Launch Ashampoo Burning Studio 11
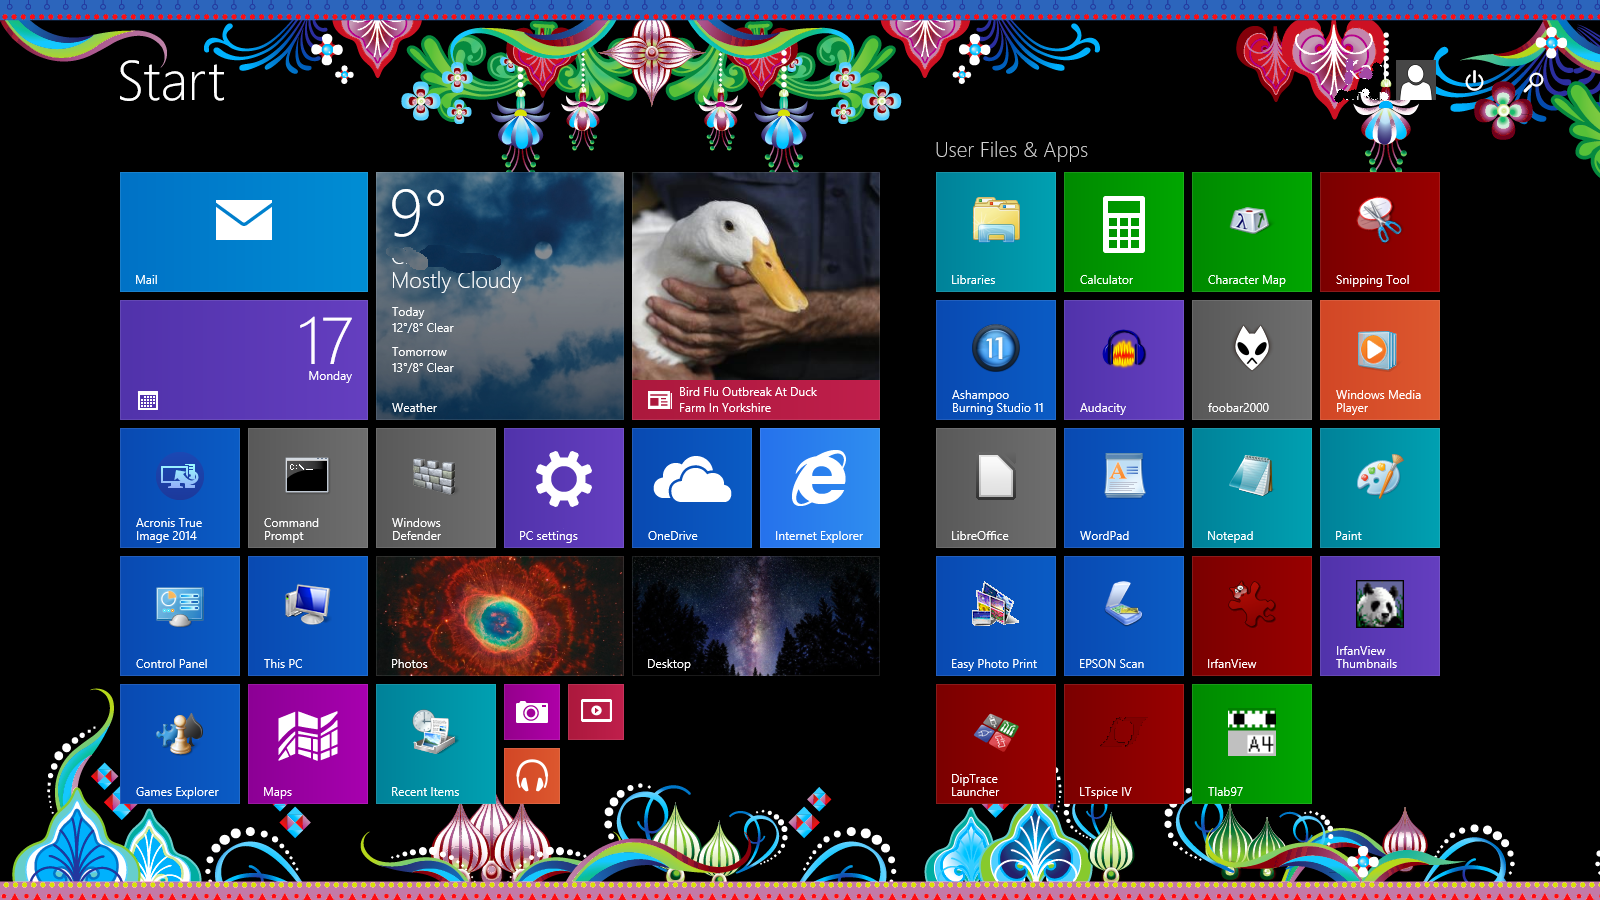 coord(996,360)
